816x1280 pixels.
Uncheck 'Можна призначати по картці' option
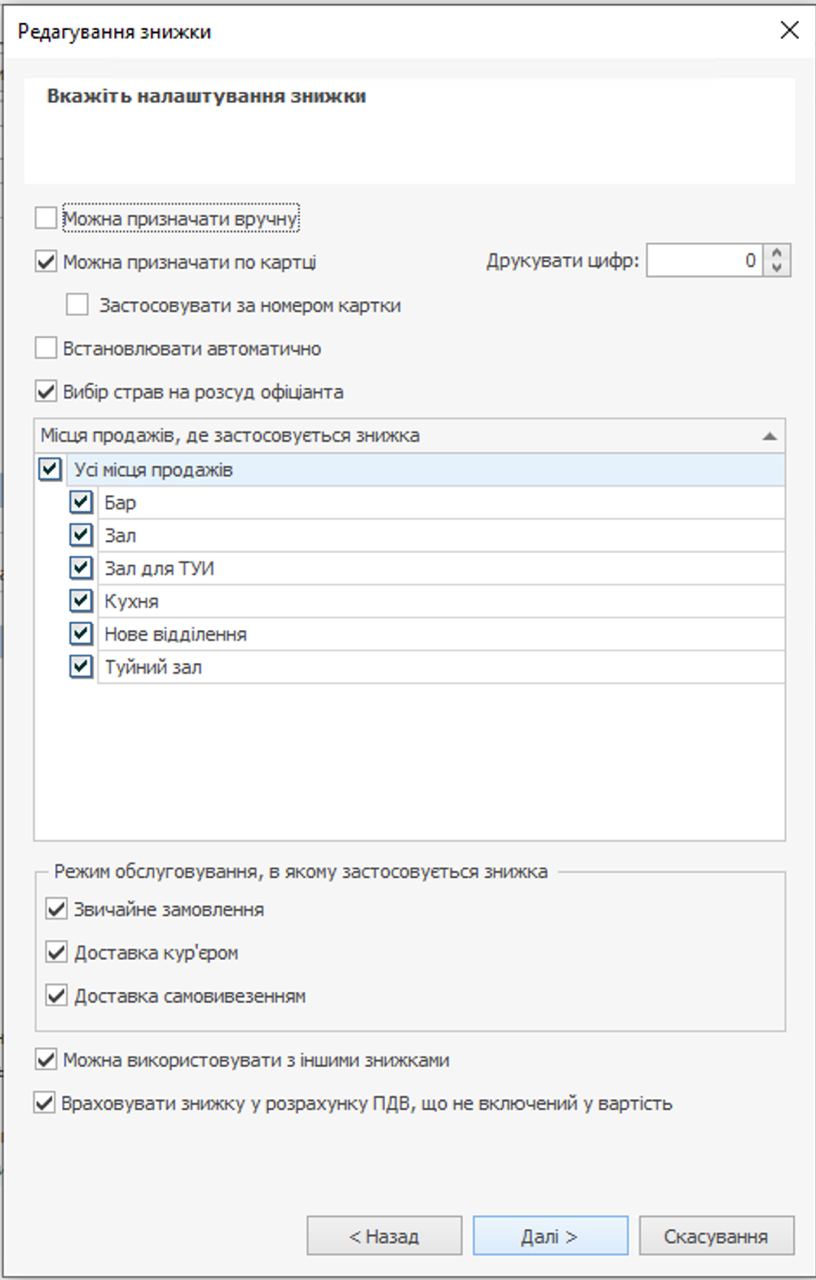(x=46, y=262)
